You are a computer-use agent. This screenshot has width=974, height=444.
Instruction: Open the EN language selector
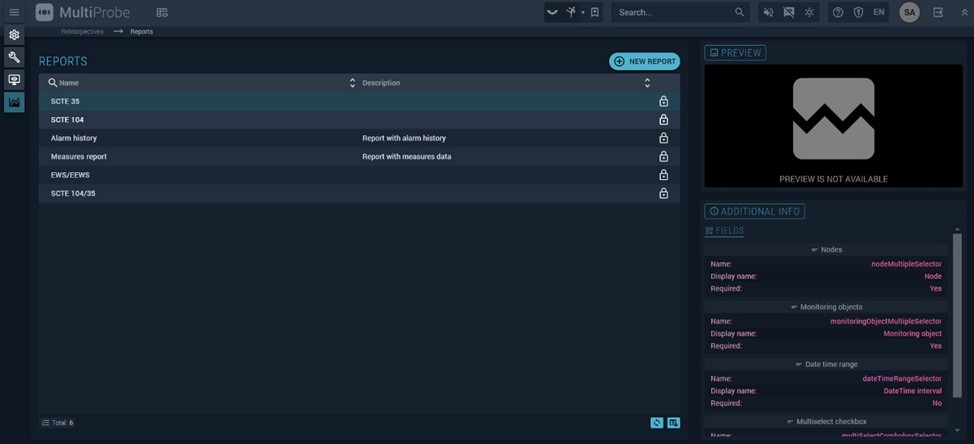click(879, 12)
